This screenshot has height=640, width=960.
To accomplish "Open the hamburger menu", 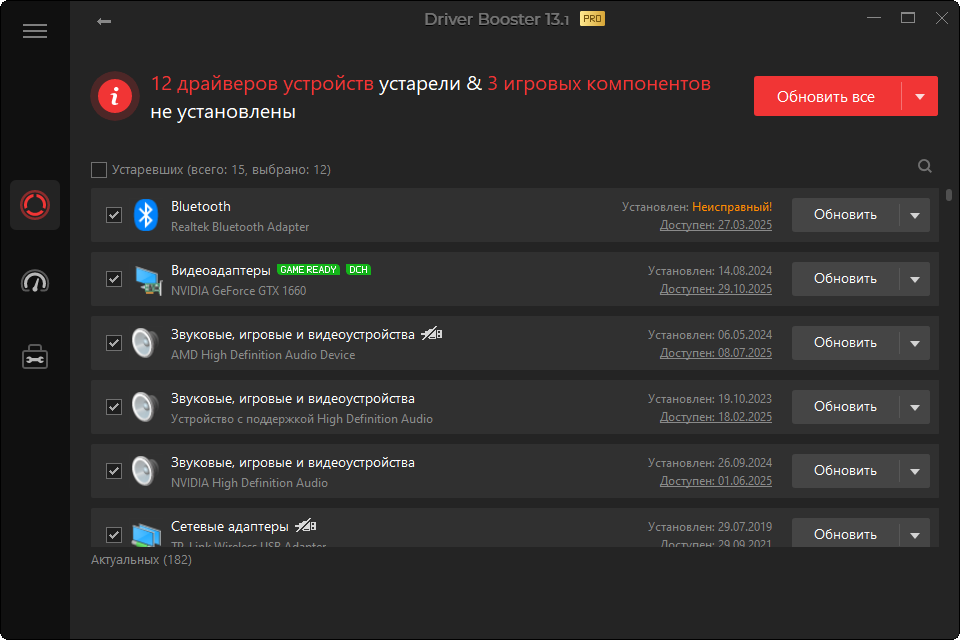I will tap(35, 31).
